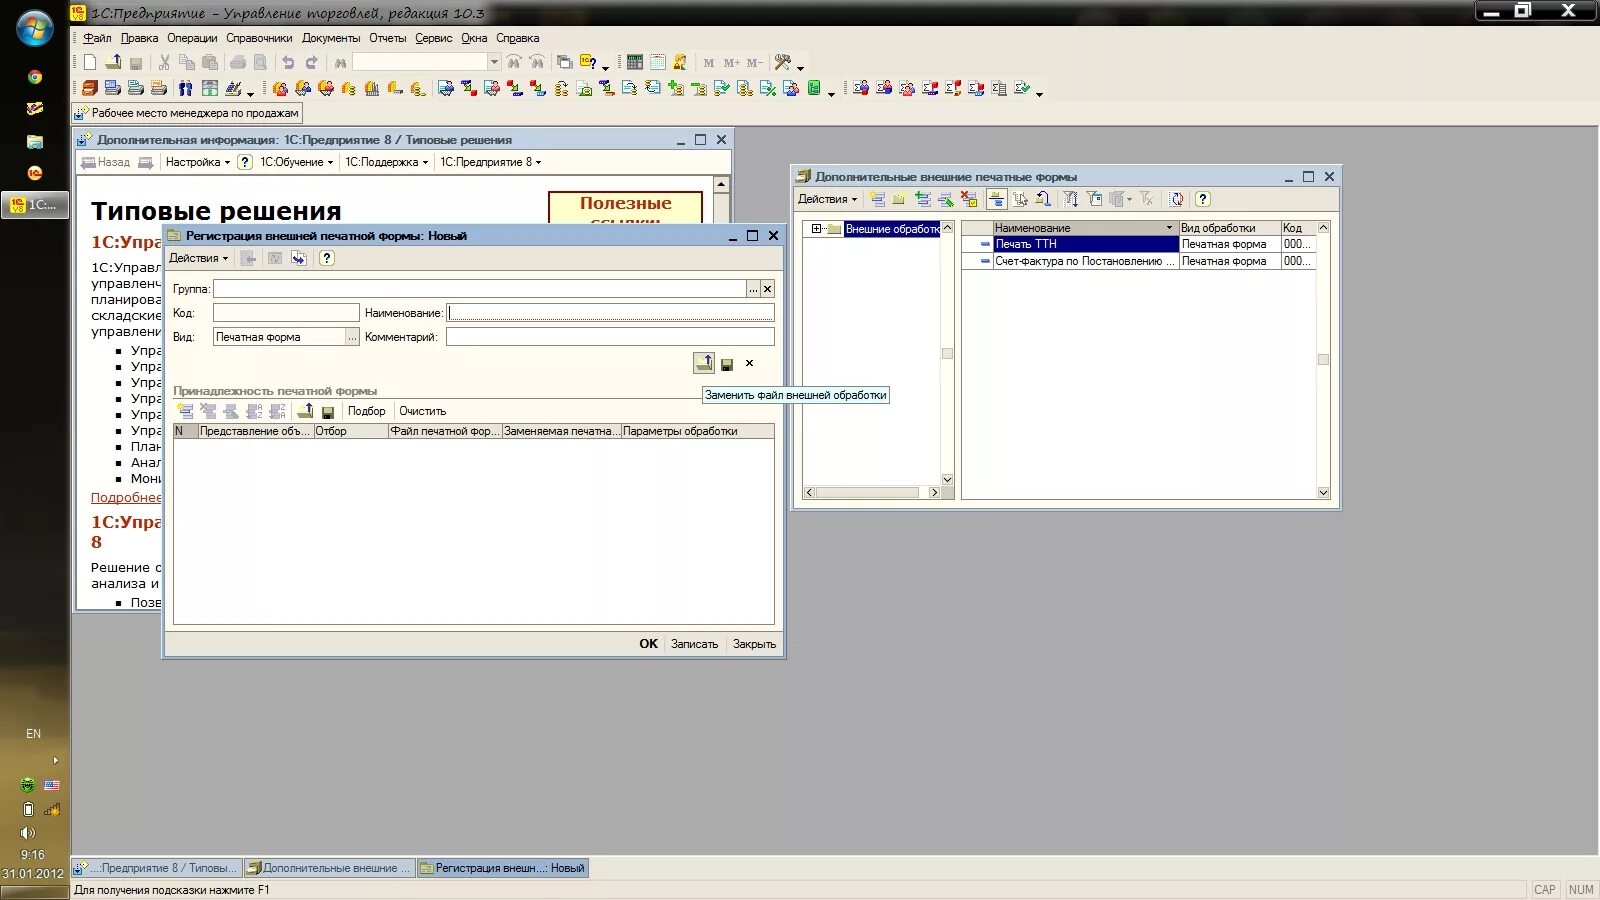Click the M+ memory button in toolbar
The width and height of the screenshot is (1600, 900).
[732, 63]
